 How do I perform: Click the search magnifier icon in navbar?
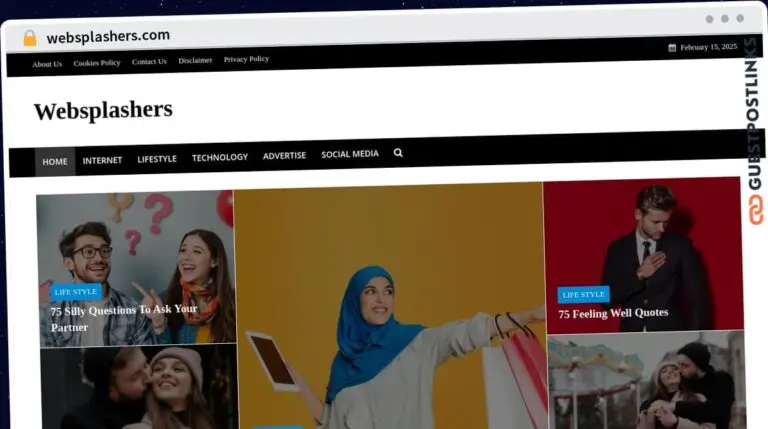click(398, 153)
